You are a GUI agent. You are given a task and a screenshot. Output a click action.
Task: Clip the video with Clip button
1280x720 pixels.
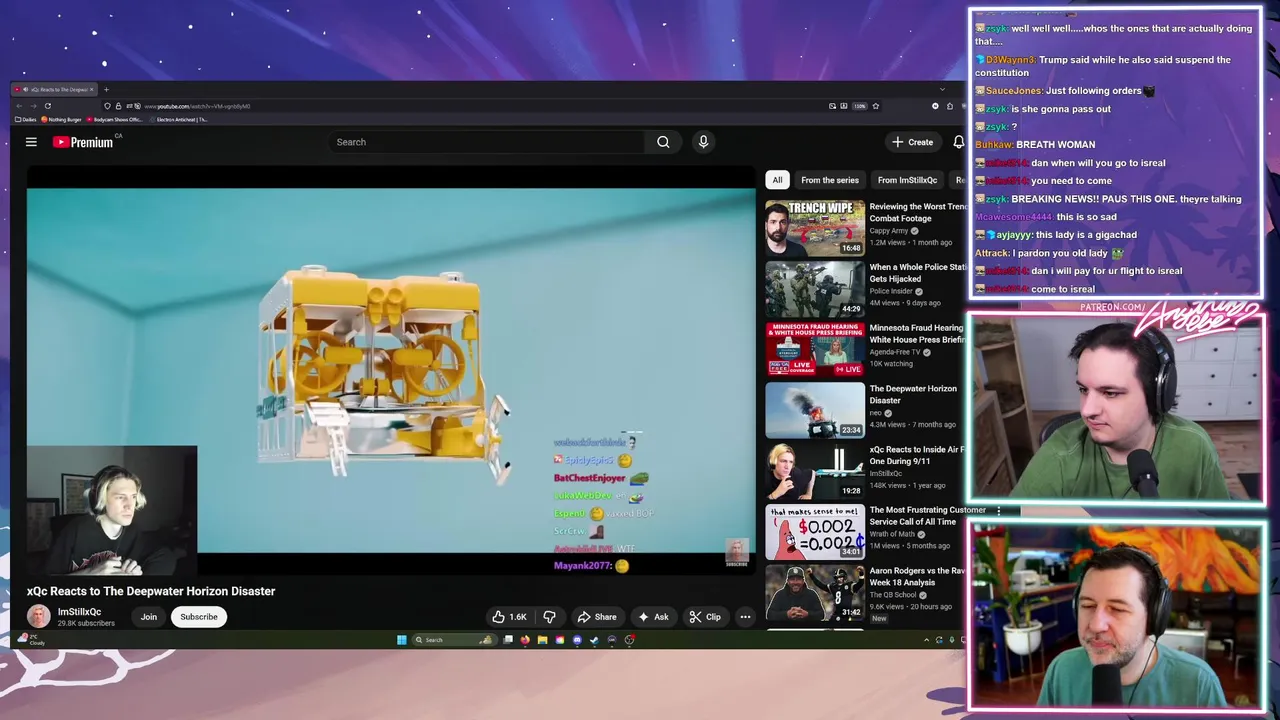point(705,617)
